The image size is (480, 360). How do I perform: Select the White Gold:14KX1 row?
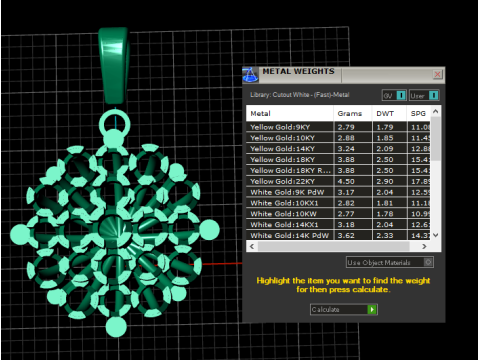coord(338,225)
